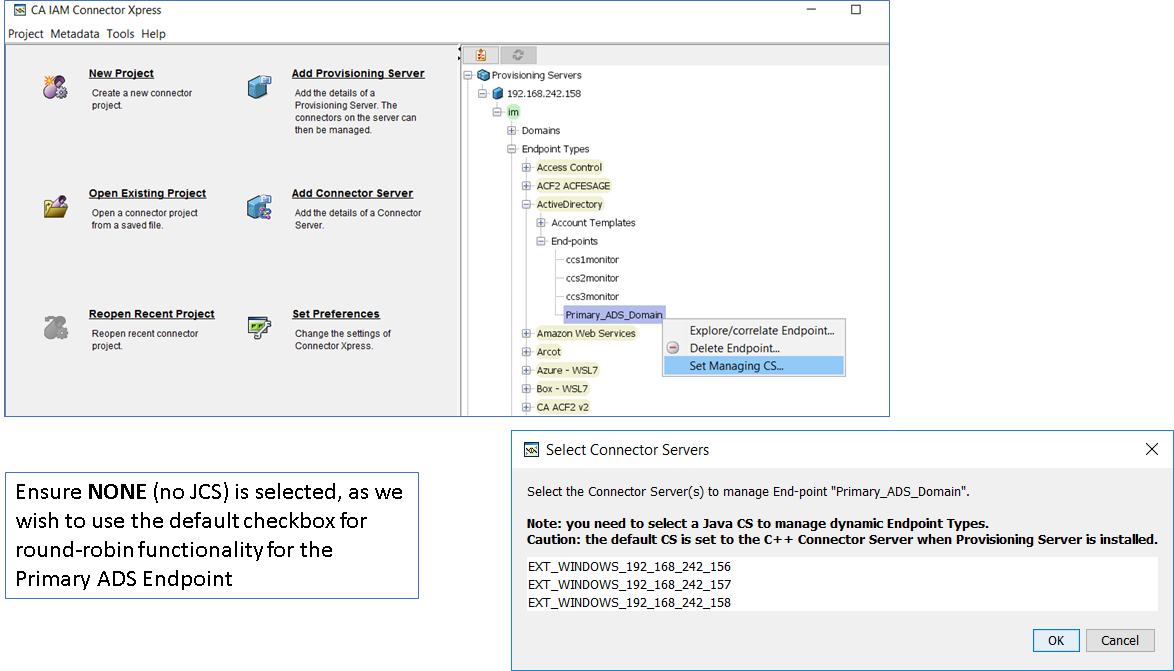Maximize the CA IAM Connector Xpress window
1174x671 pixels.
(x=856, y=10)
